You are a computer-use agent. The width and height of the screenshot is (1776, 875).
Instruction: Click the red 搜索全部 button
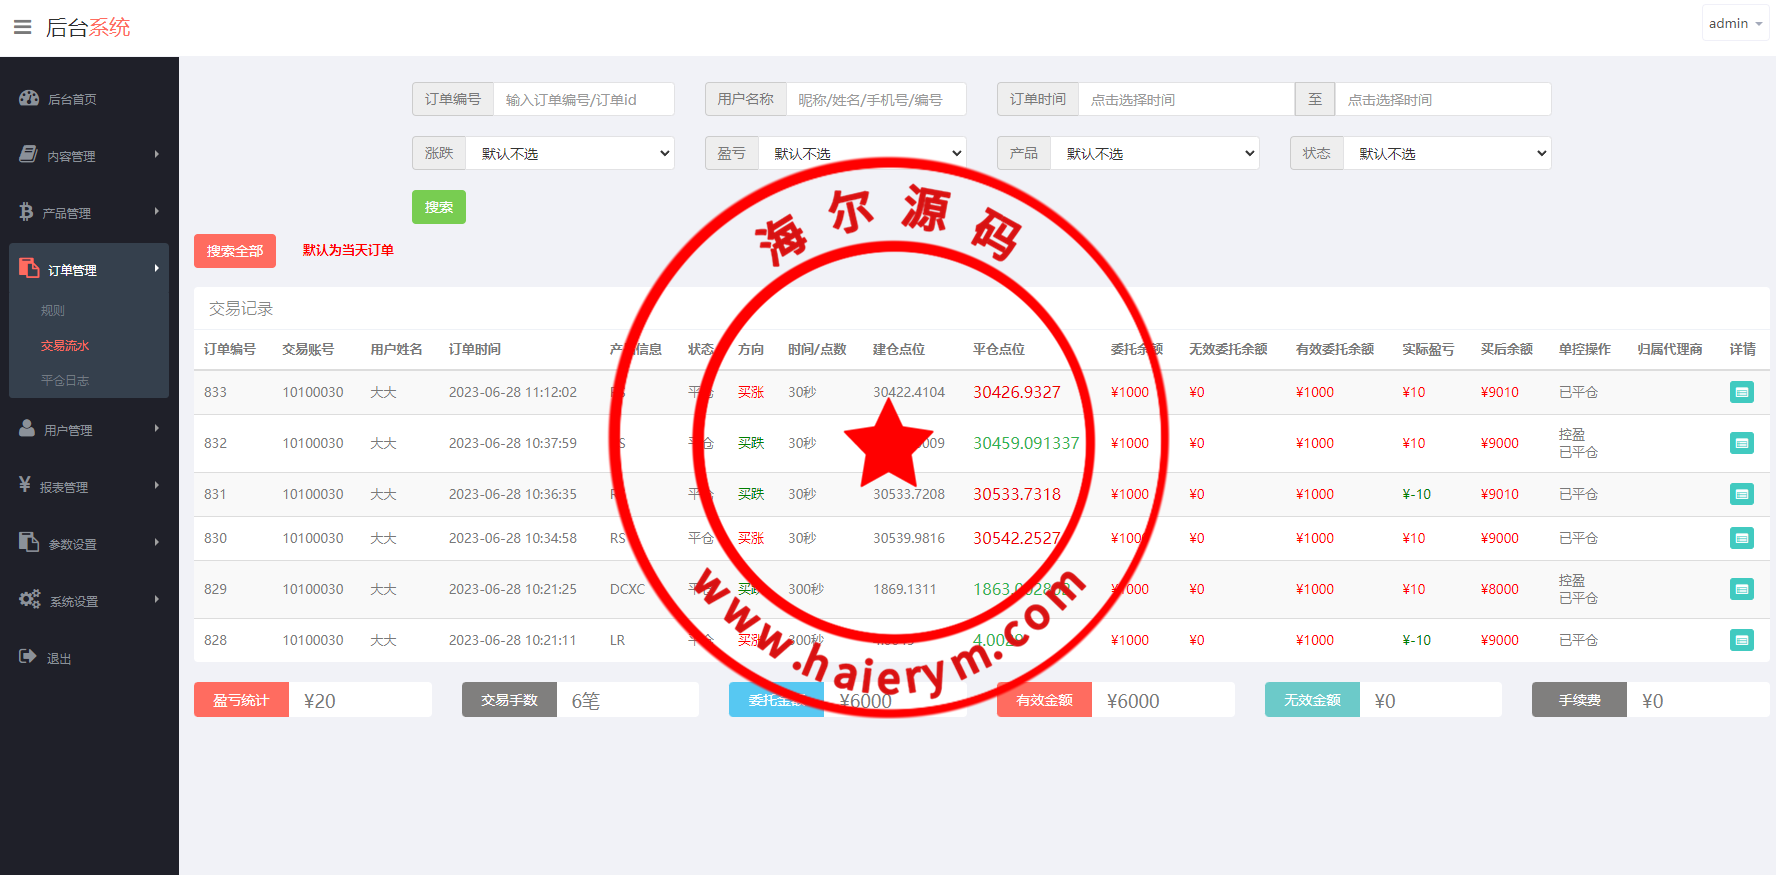pos(234,251)
